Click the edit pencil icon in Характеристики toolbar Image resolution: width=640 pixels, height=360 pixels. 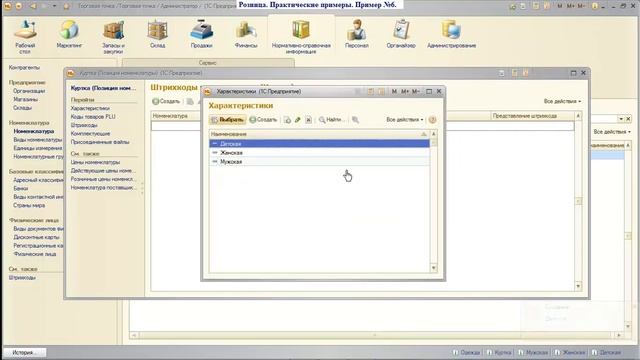tap(298, 120)
